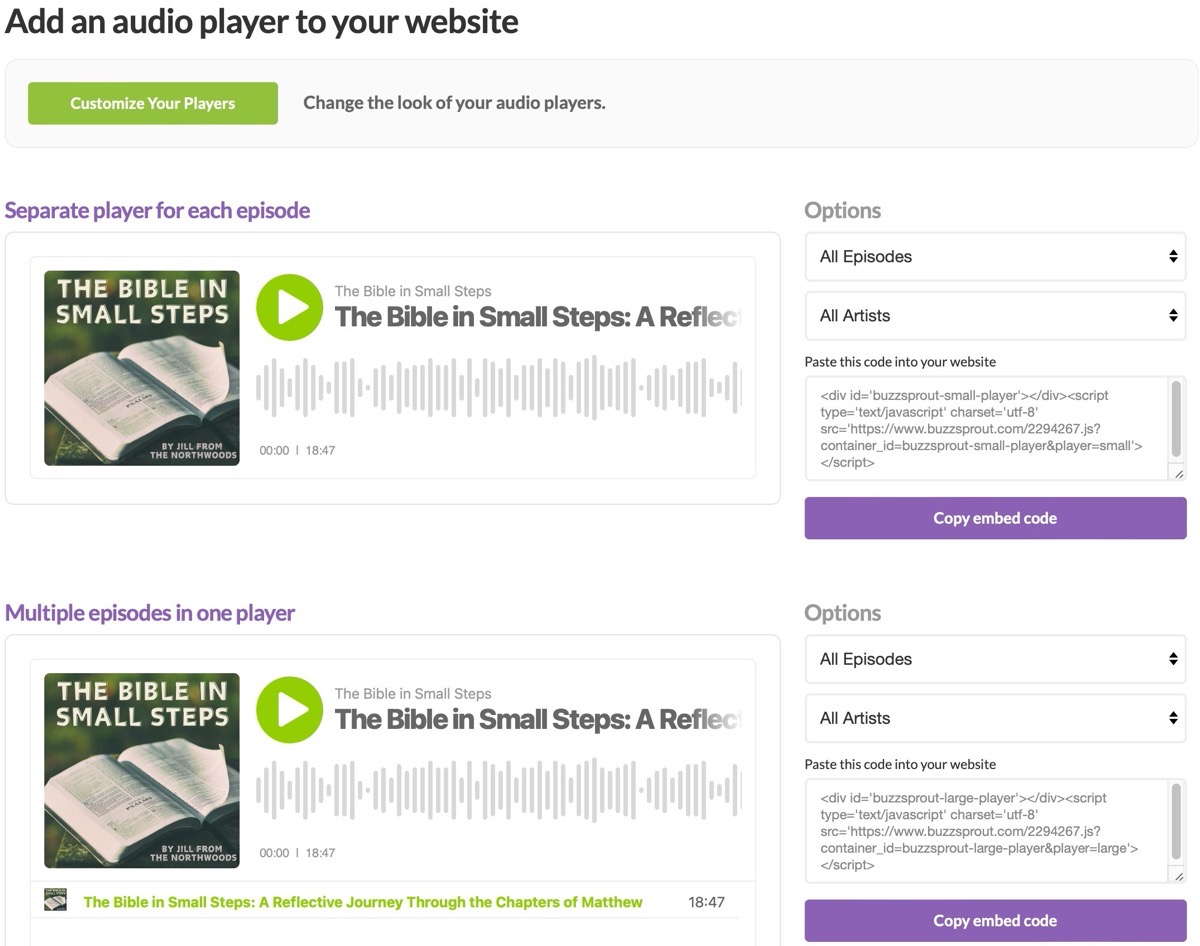
Task: Expand All Episodes dropdown for large player
Action: [995, 660]
